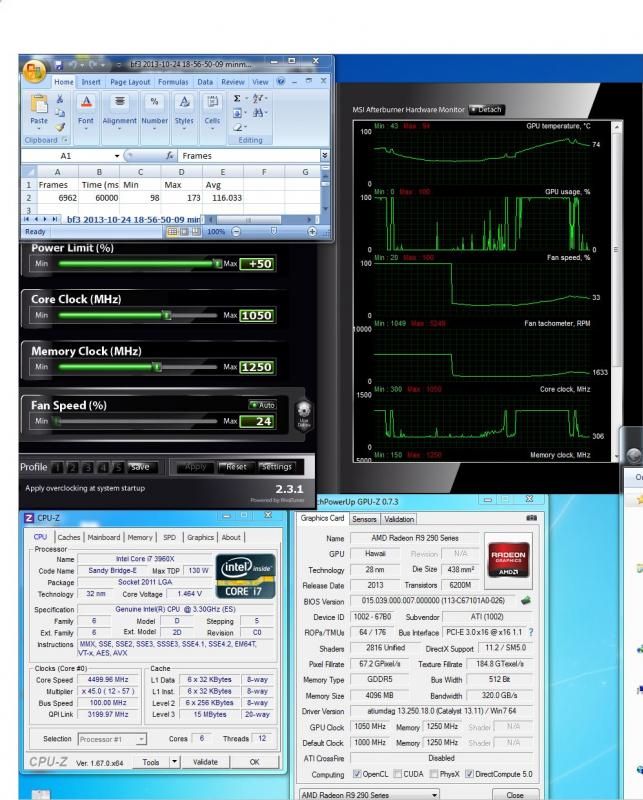Screen dimensions: 643x800
Task: Toggle OpenCL checkbox in GPU-Z
Action: coord(357,774)
